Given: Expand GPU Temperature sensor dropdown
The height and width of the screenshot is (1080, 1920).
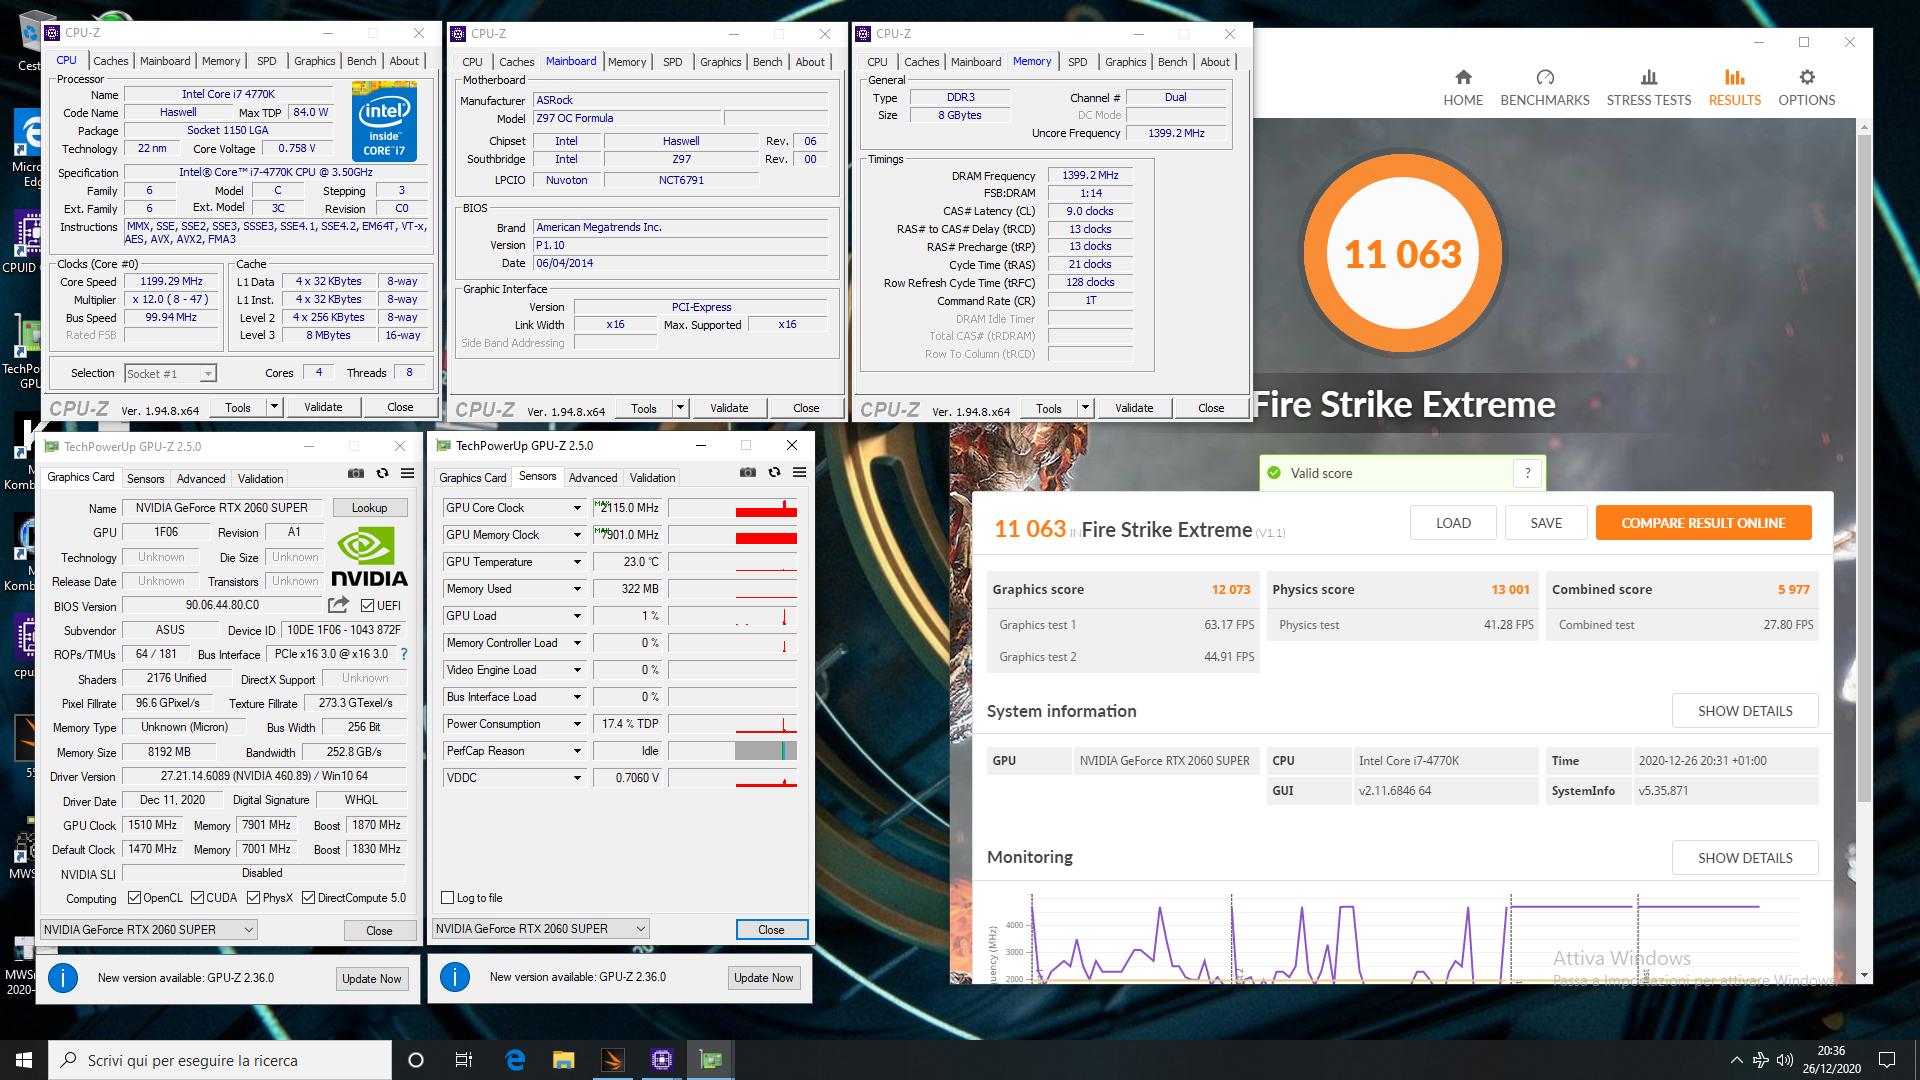Looking at the screenshot, I should pyautogui.click(x=577, y=562).
